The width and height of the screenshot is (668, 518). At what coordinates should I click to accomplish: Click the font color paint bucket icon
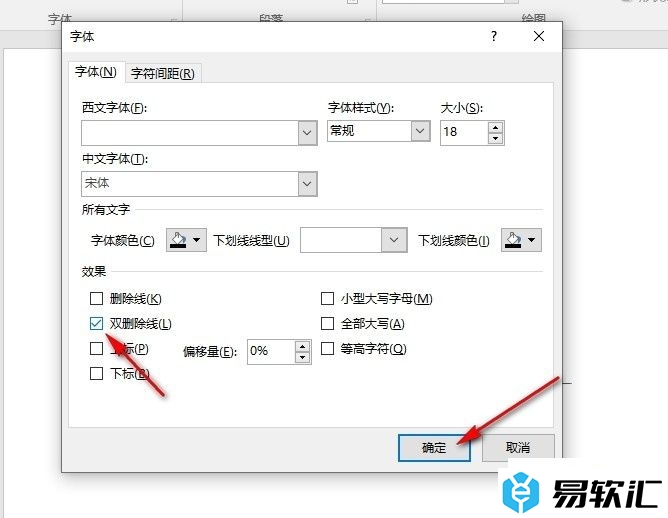pyautogui.click(x=179, y=240)
